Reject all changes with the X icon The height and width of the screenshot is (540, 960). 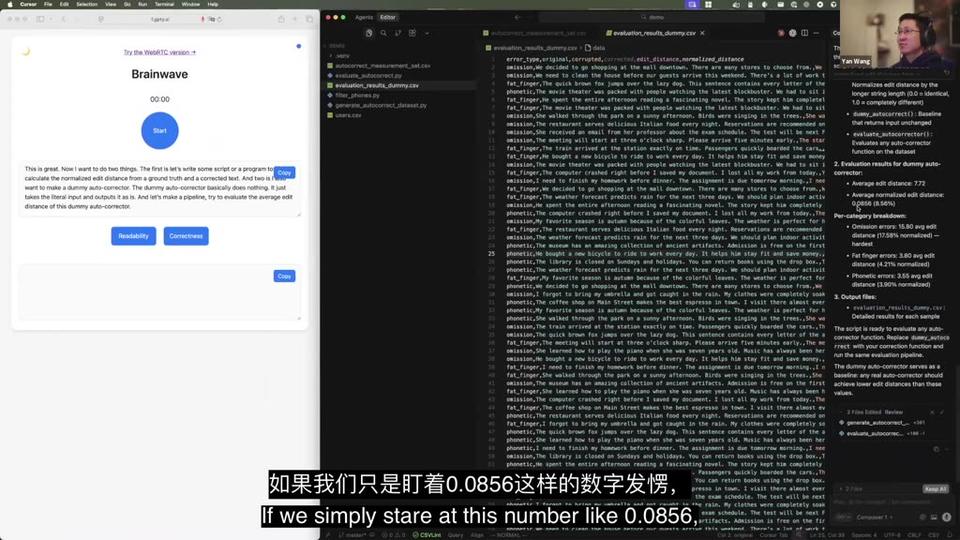coord(932,412)
